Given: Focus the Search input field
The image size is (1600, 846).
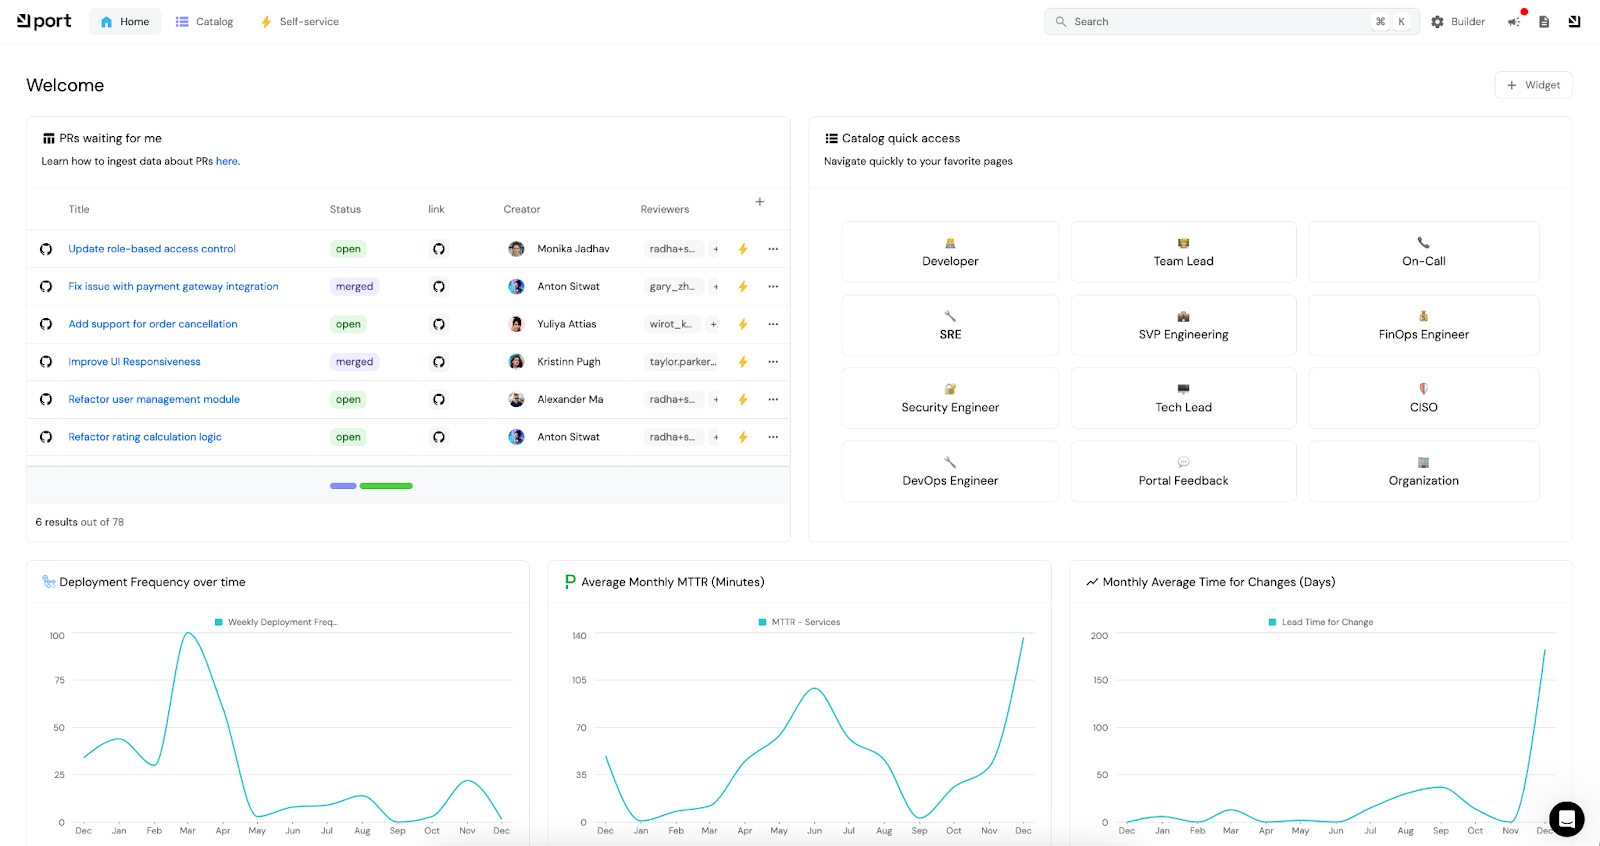Looking at the screenshot, I should click(x=1231, y=22).
